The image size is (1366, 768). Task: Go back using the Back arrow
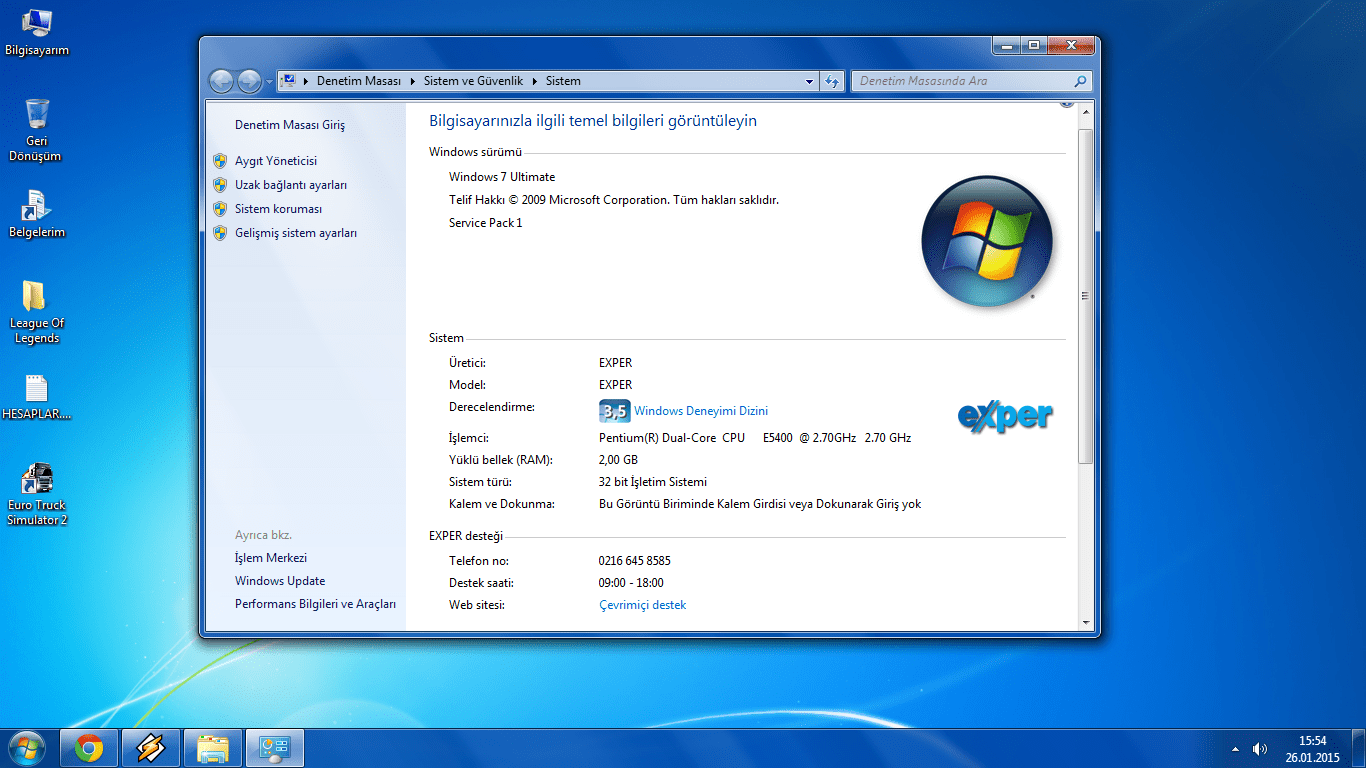(221, 81)
